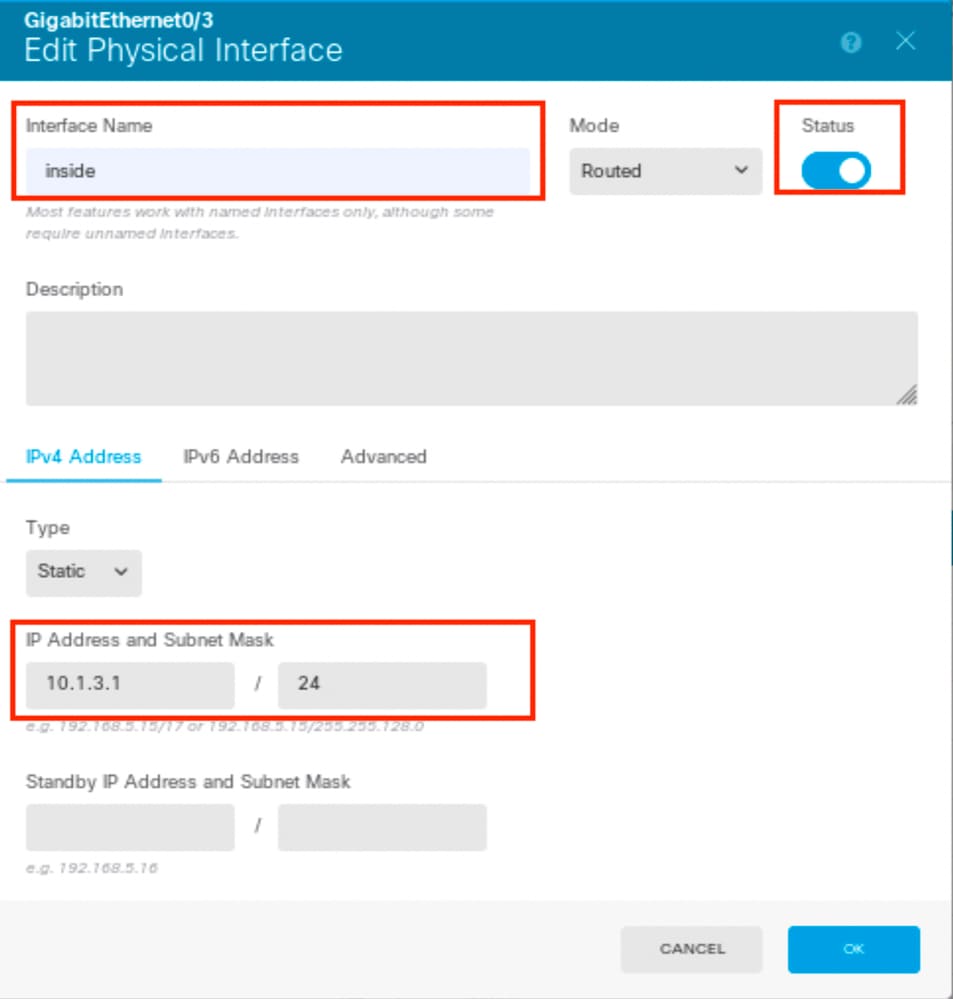Click the GigabitEthernet0/3 dialog title text
Image resolution: width=953 pixels, height=999 pixels.
tap(118, 20)
